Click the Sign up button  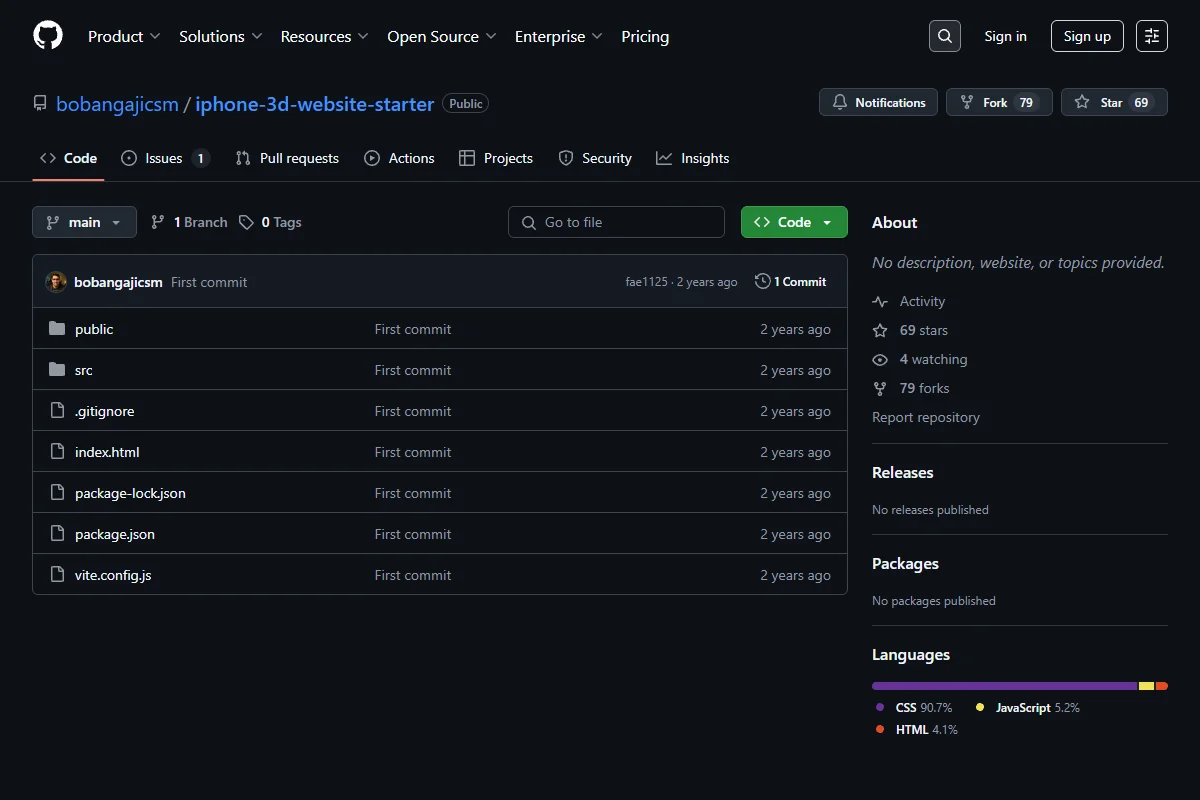(1087, 36)
